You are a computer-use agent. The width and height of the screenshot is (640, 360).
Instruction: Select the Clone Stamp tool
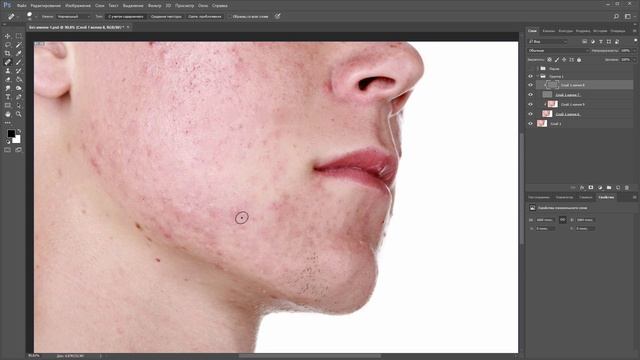coord(7,71)
